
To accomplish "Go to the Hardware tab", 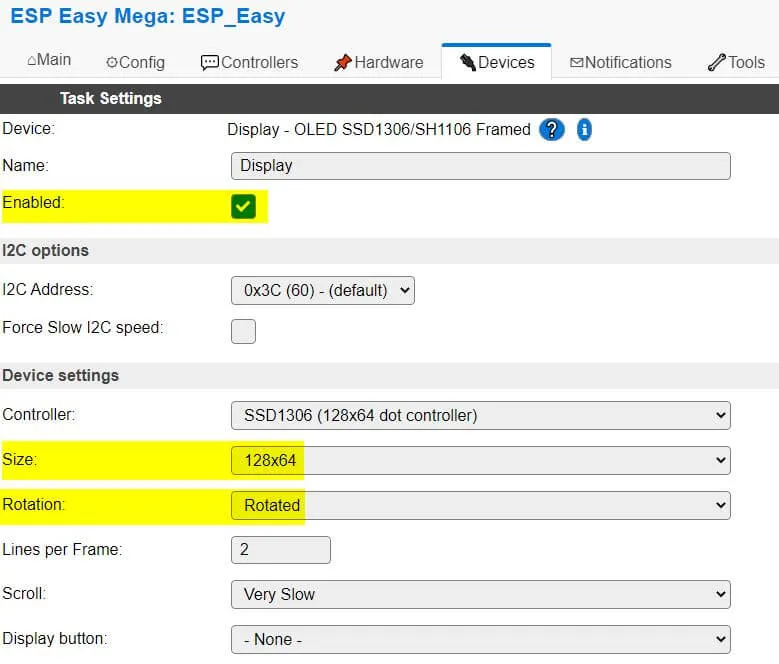I will click(379, 63).
